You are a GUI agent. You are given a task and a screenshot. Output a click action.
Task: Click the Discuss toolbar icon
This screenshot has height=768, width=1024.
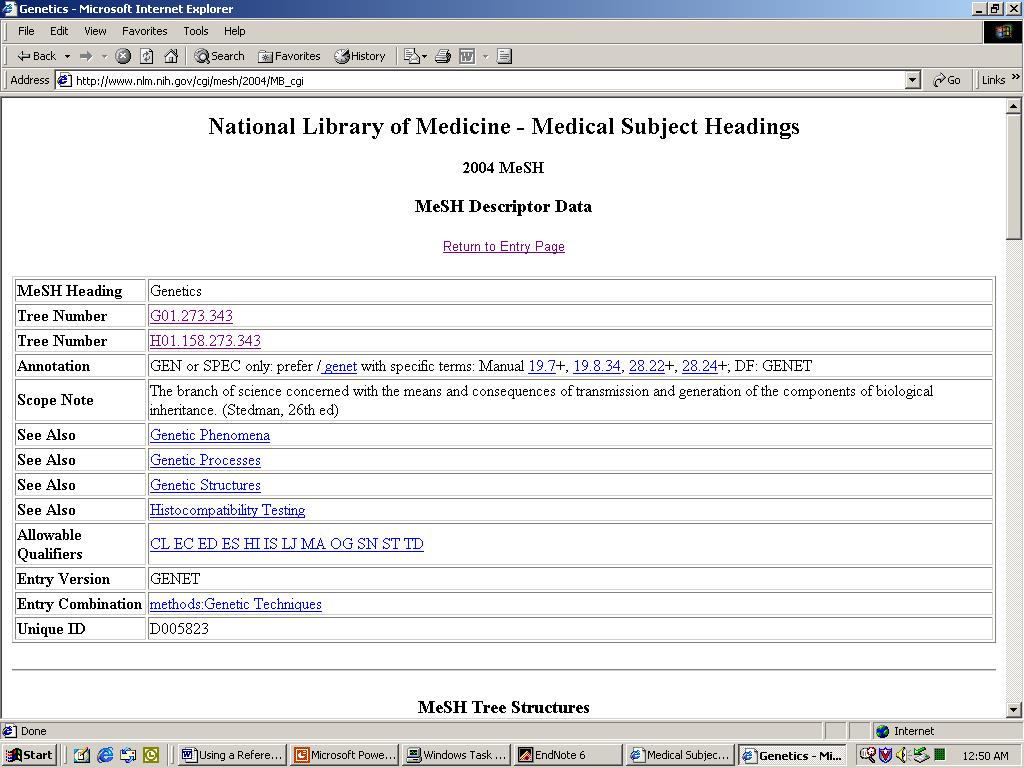coord(504,56)
